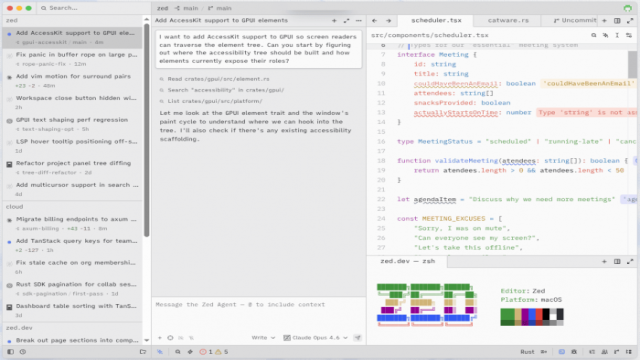
Task: Open the Write profile dropdown
Action: [263, 338]
